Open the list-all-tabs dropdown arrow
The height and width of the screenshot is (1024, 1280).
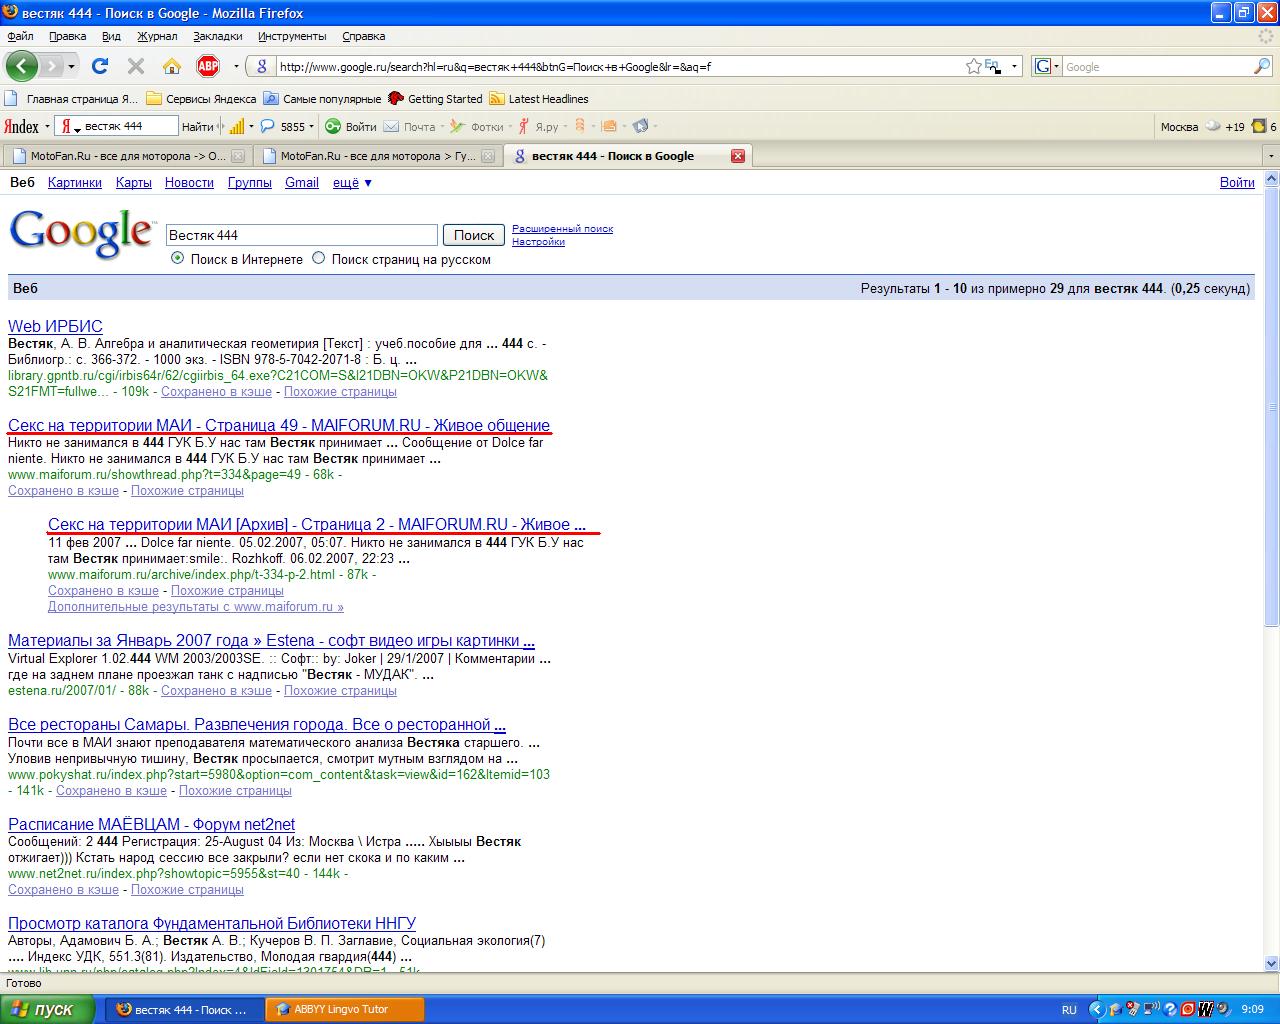[1271, 156]
